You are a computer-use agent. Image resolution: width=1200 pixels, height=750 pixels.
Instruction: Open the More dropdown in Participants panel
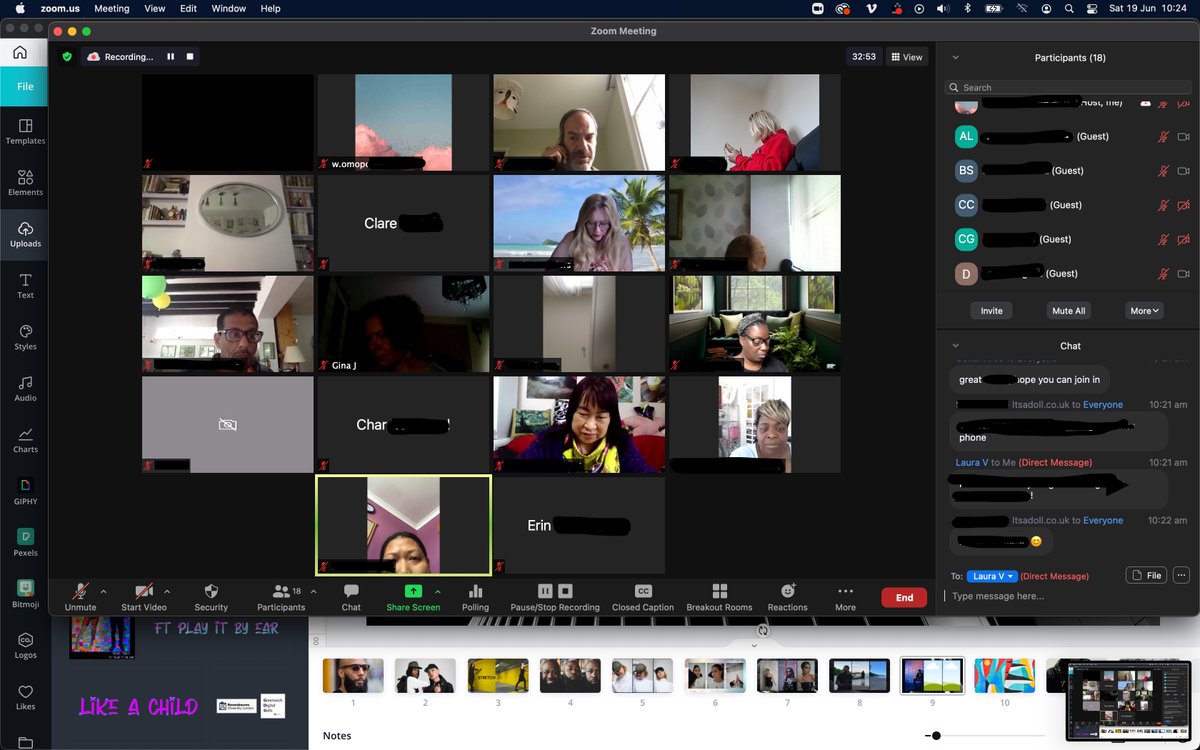tap(1145, 311)
